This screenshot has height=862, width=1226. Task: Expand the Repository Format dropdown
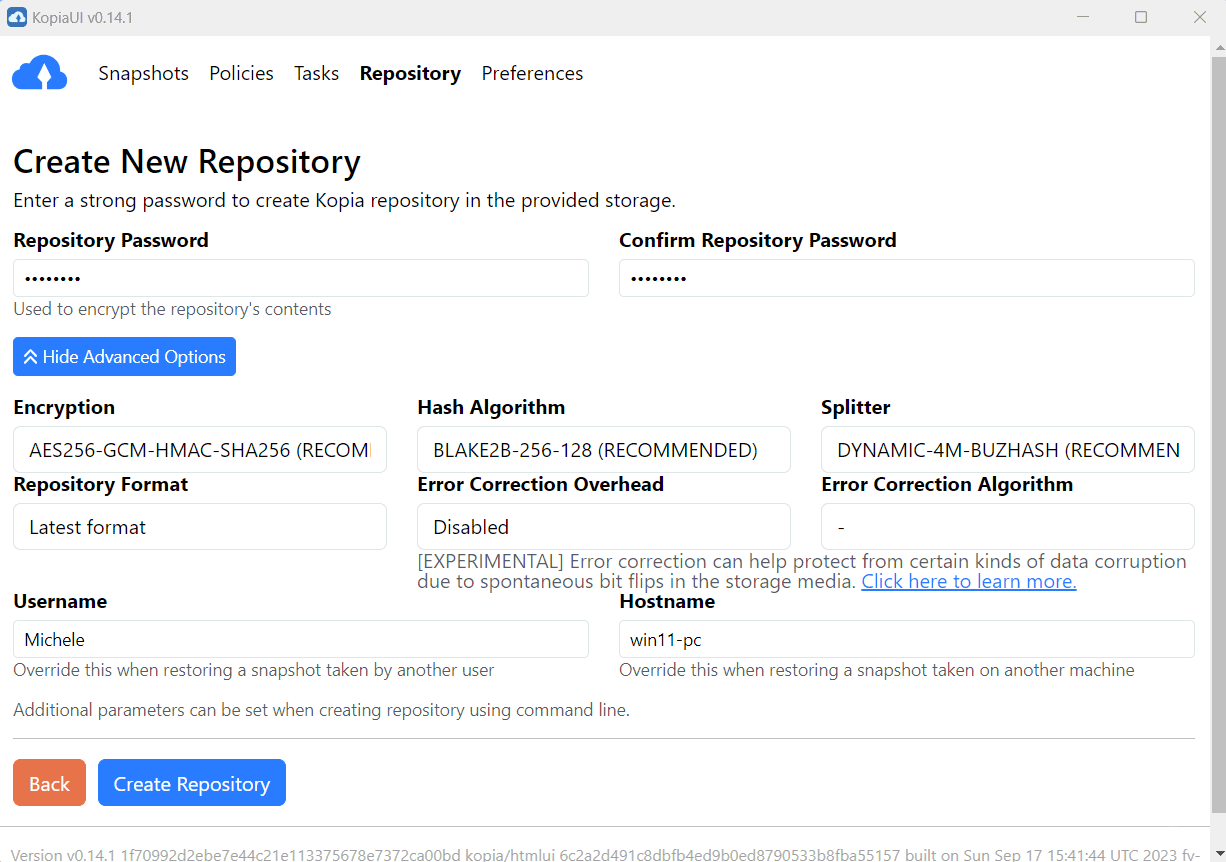coord(200,527)
